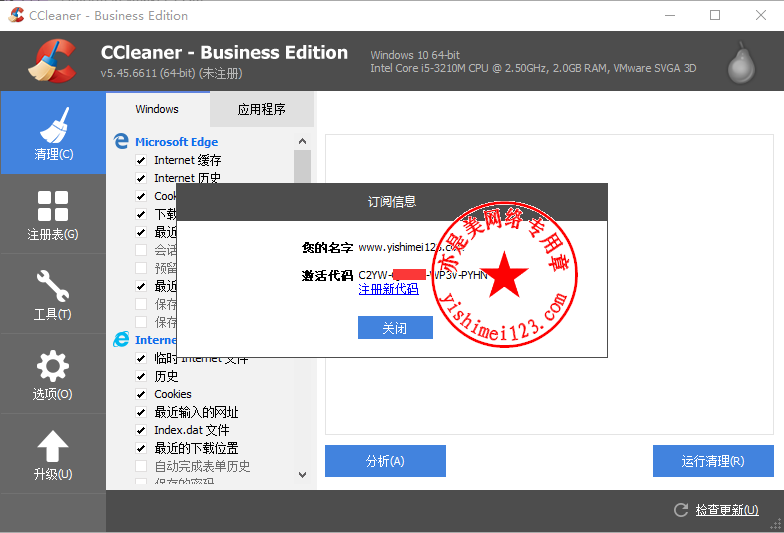Screen dimensions: 784x533
Task: Switch to the 应用程序 tab
Action: coord(262,109)
